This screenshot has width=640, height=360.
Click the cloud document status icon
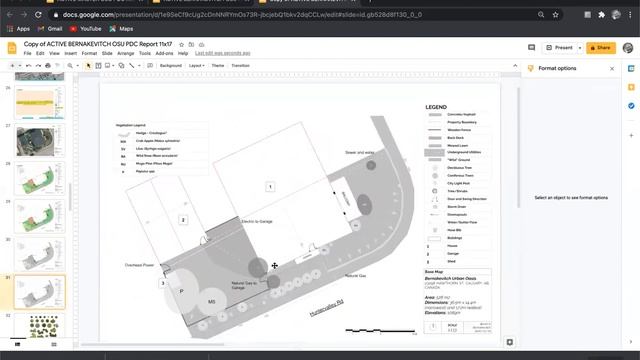click(x=201, y=44)
